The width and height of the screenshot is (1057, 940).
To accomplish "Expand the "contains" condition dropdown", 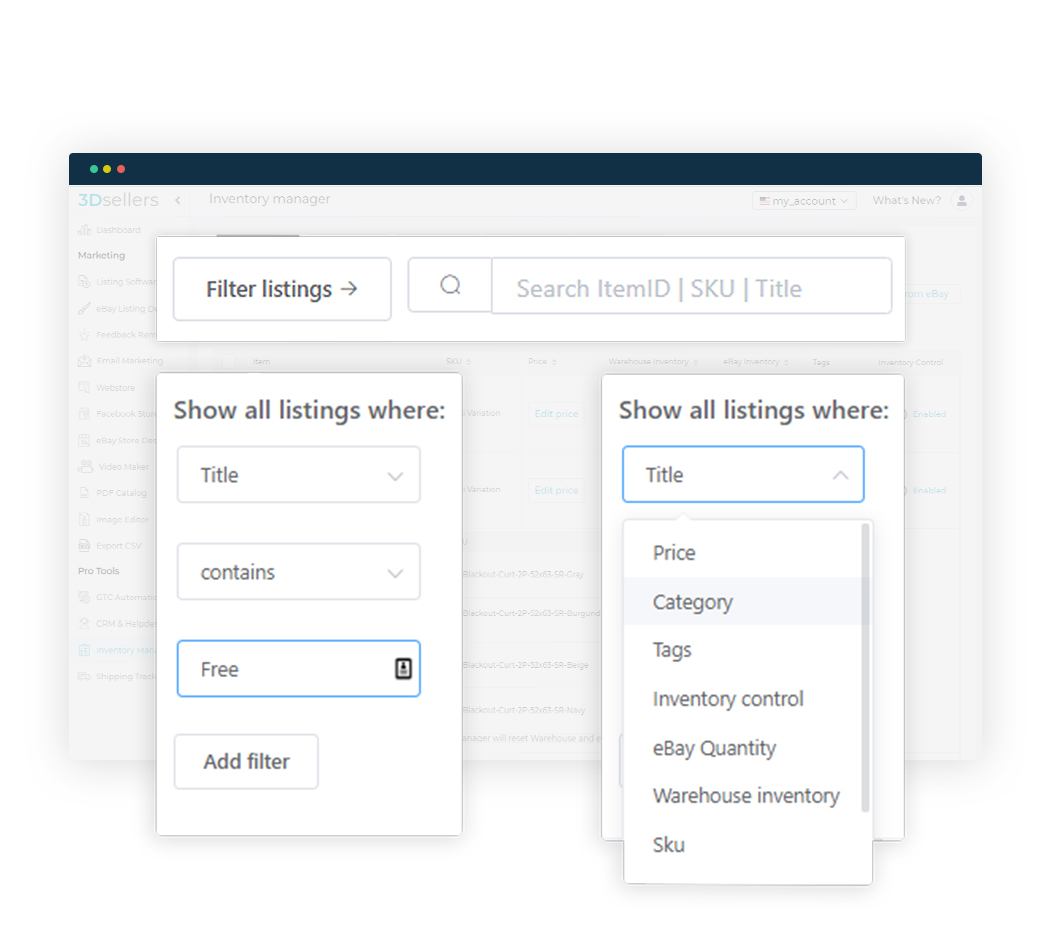I will click(x=298, y=571).
